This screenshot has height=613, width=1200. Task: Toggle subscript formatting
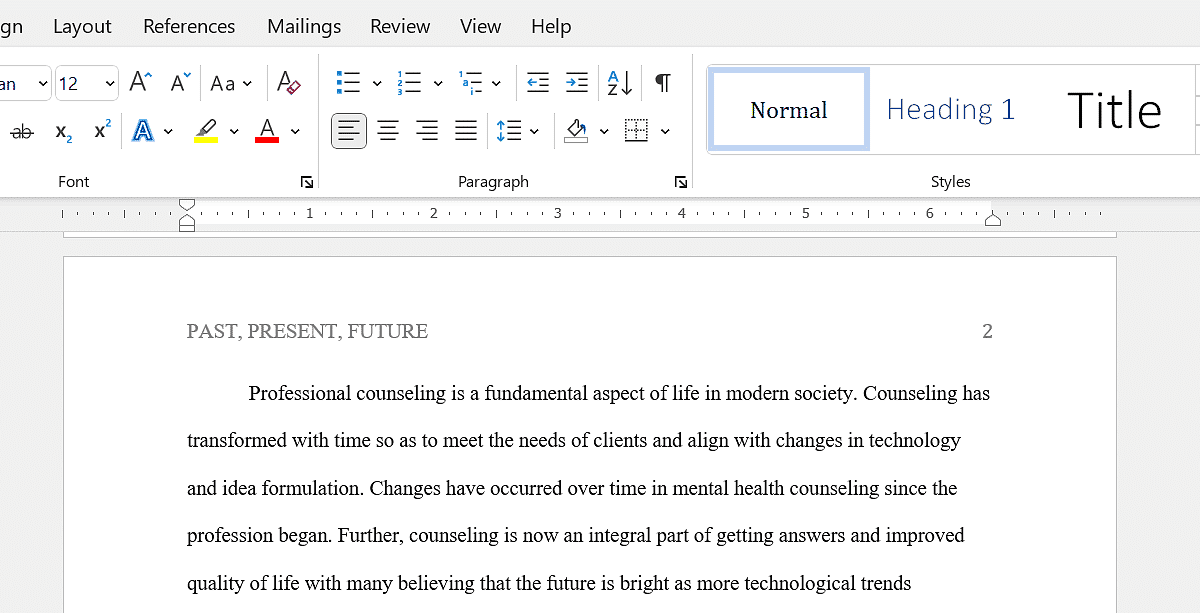(63, 131)
